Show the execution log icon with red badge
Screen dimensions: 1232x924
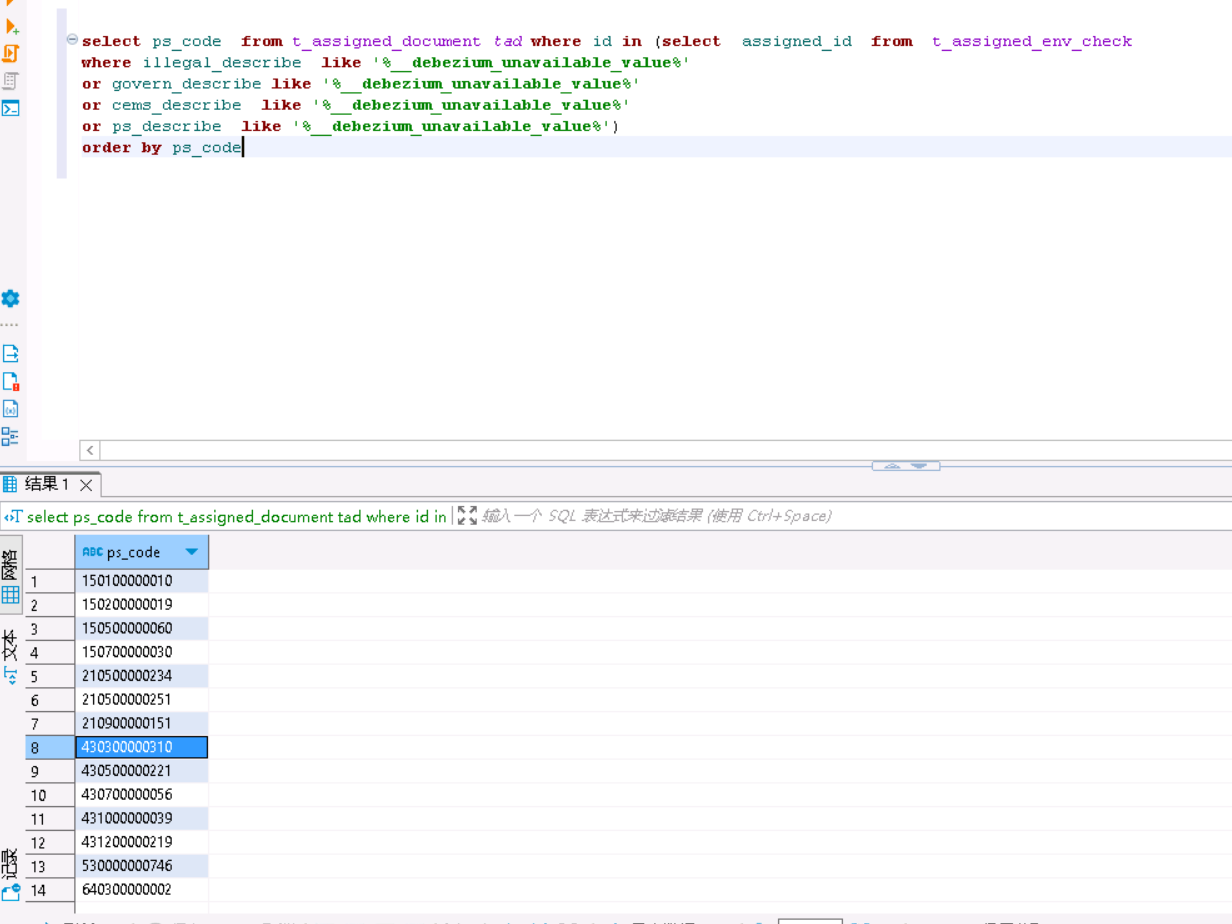[x=11, y=381]
